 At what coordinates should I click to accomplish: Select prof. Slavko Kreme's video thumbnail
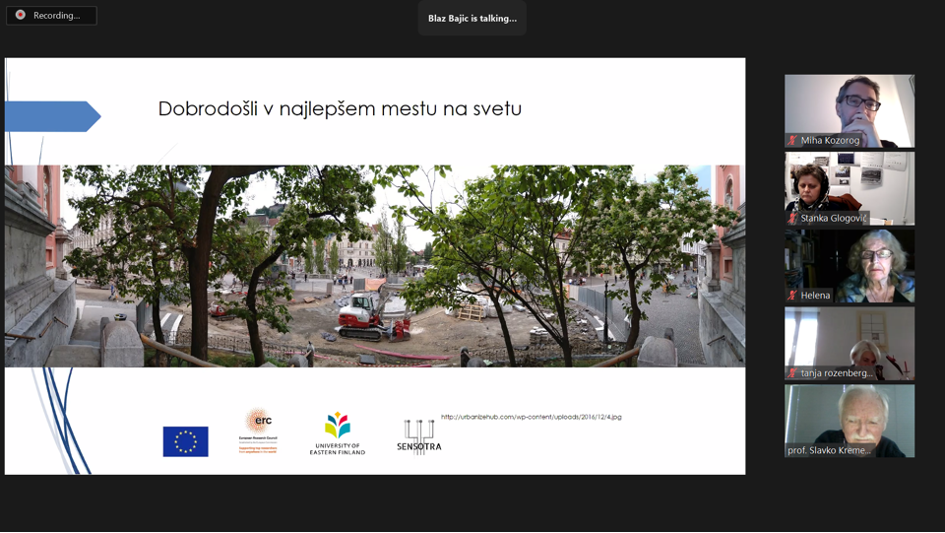point(849,421)
